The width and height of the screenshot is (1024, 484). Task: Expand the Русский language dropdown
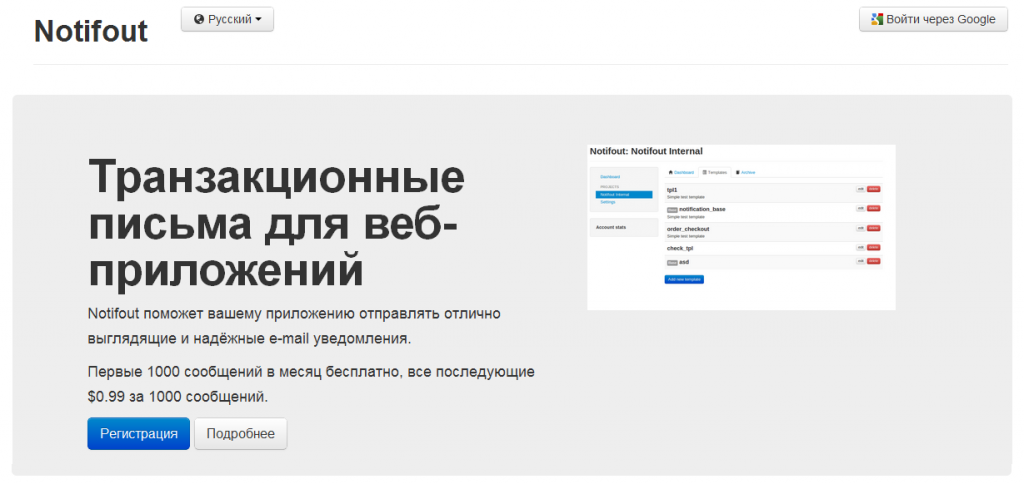227,20
